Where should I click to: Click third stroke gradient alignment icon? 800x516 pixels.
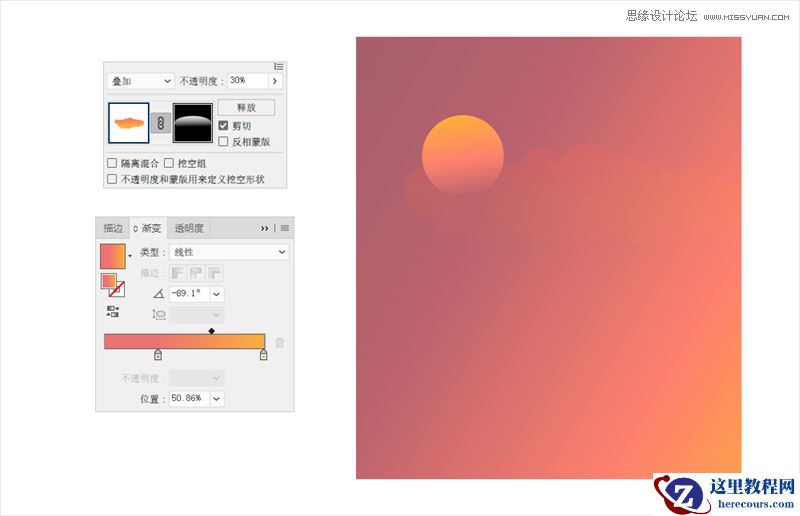tap(214, 273)
